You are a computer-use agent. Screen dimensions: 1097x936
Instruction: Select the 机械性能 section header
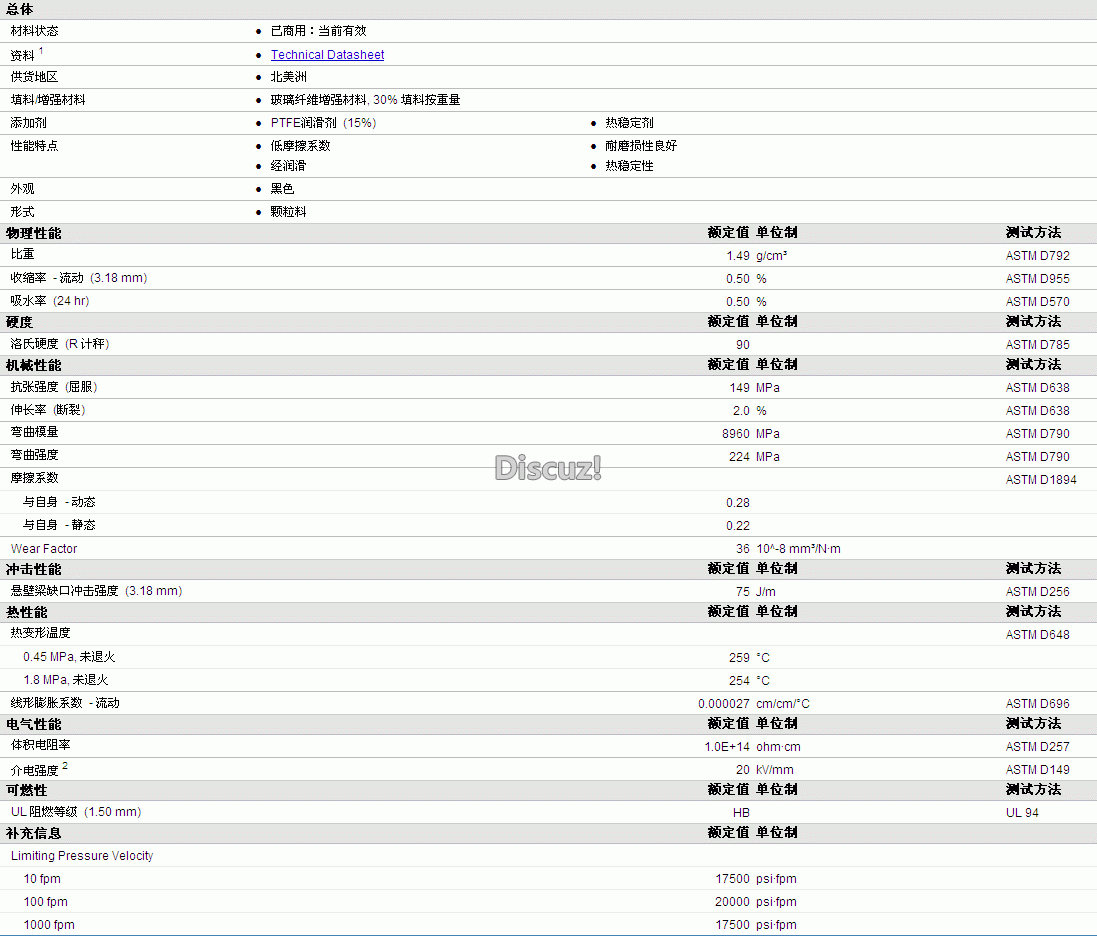[x=33, y=365]
